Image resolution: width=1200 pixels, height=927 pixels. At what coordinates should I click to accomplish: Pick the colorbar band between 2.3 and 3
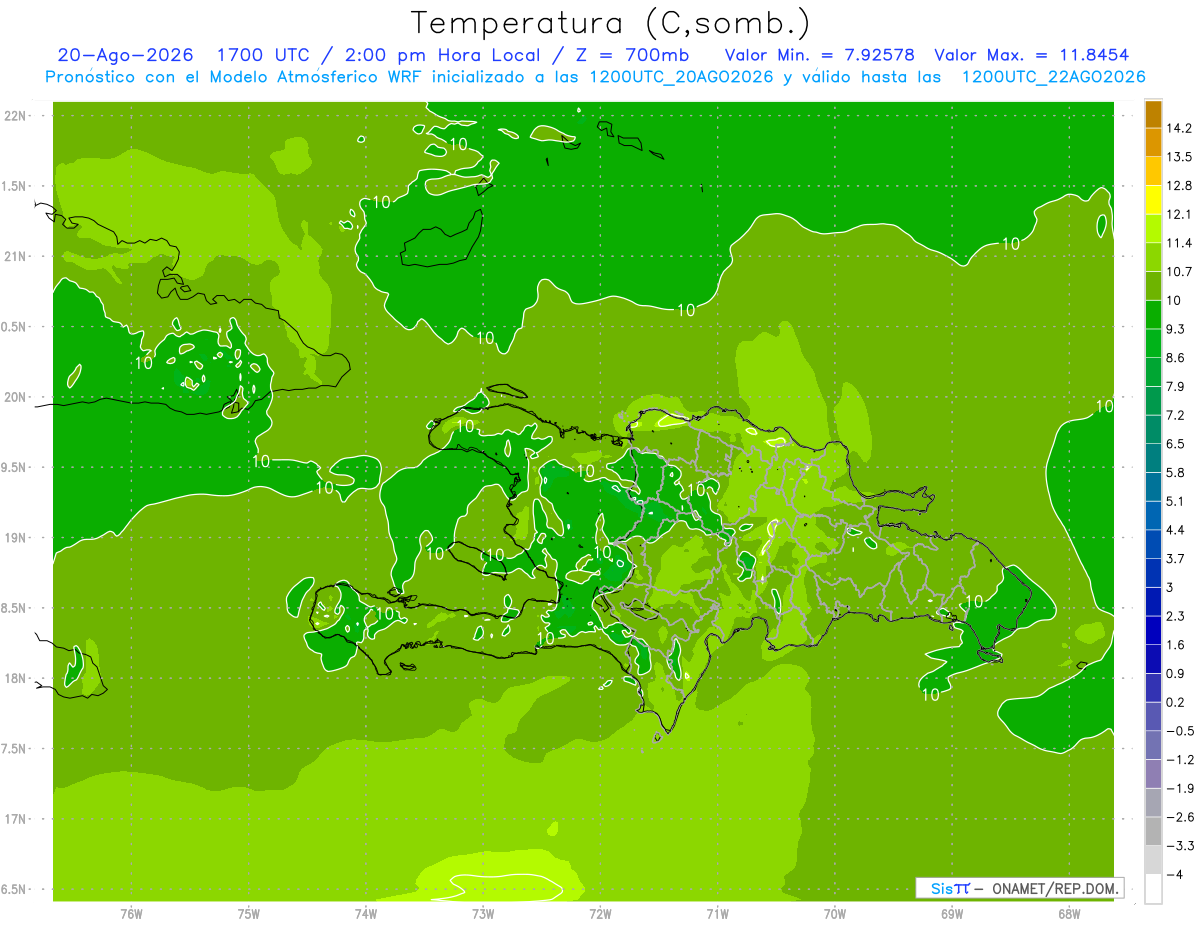click(1153, 602)
